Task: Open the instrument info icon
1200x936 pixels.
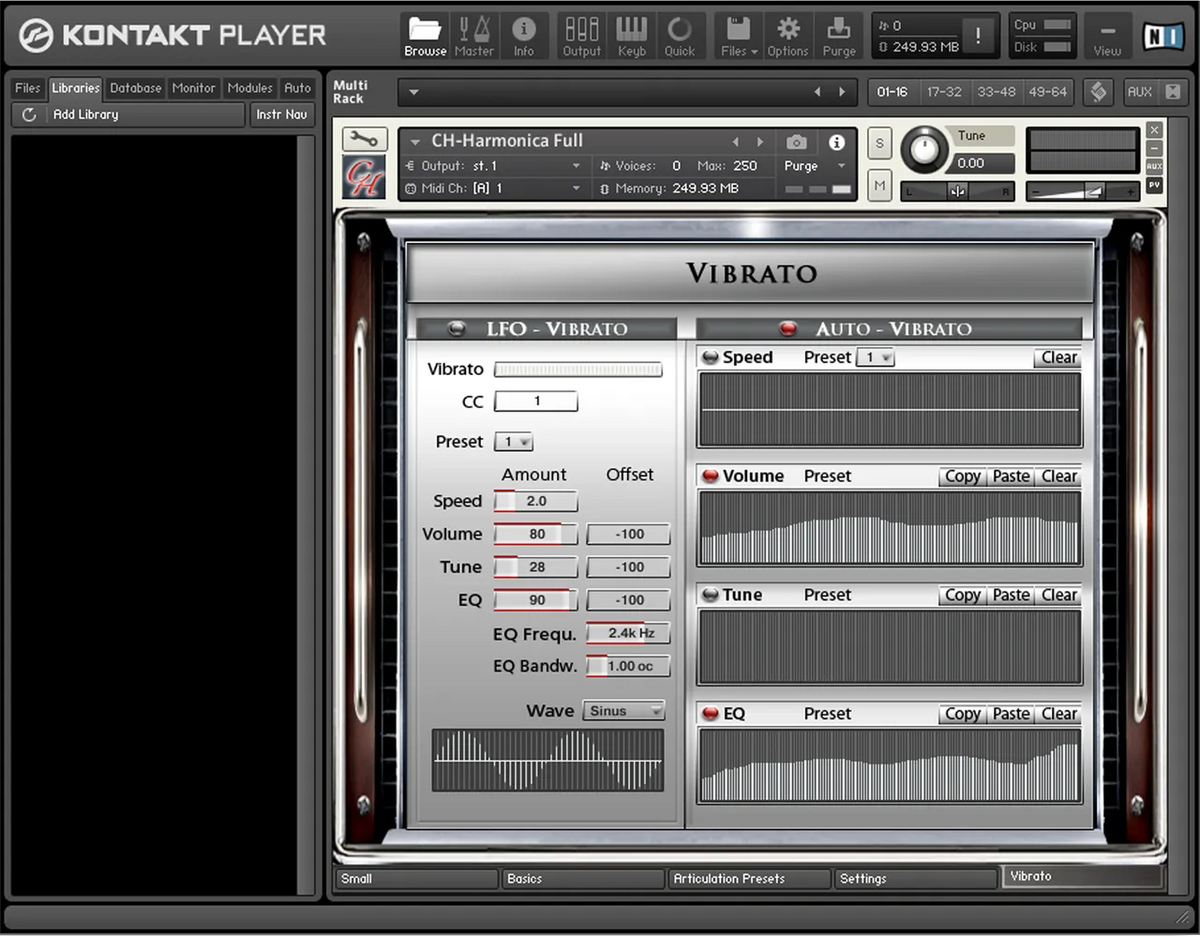Action: click(837, 142)
